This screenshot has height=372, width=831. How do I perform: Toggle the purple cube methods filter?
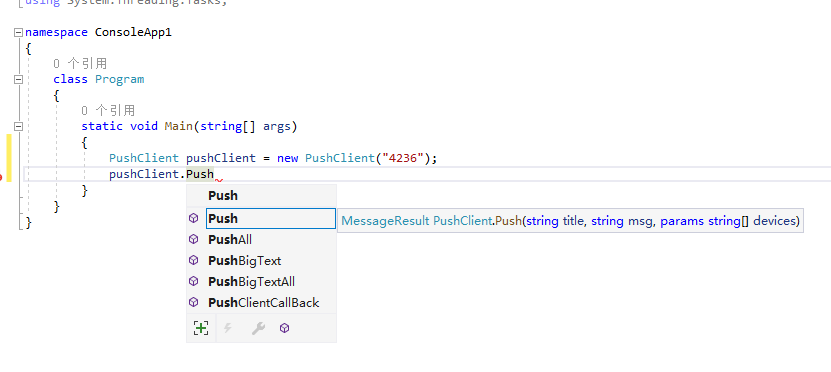tap(285, 328)
